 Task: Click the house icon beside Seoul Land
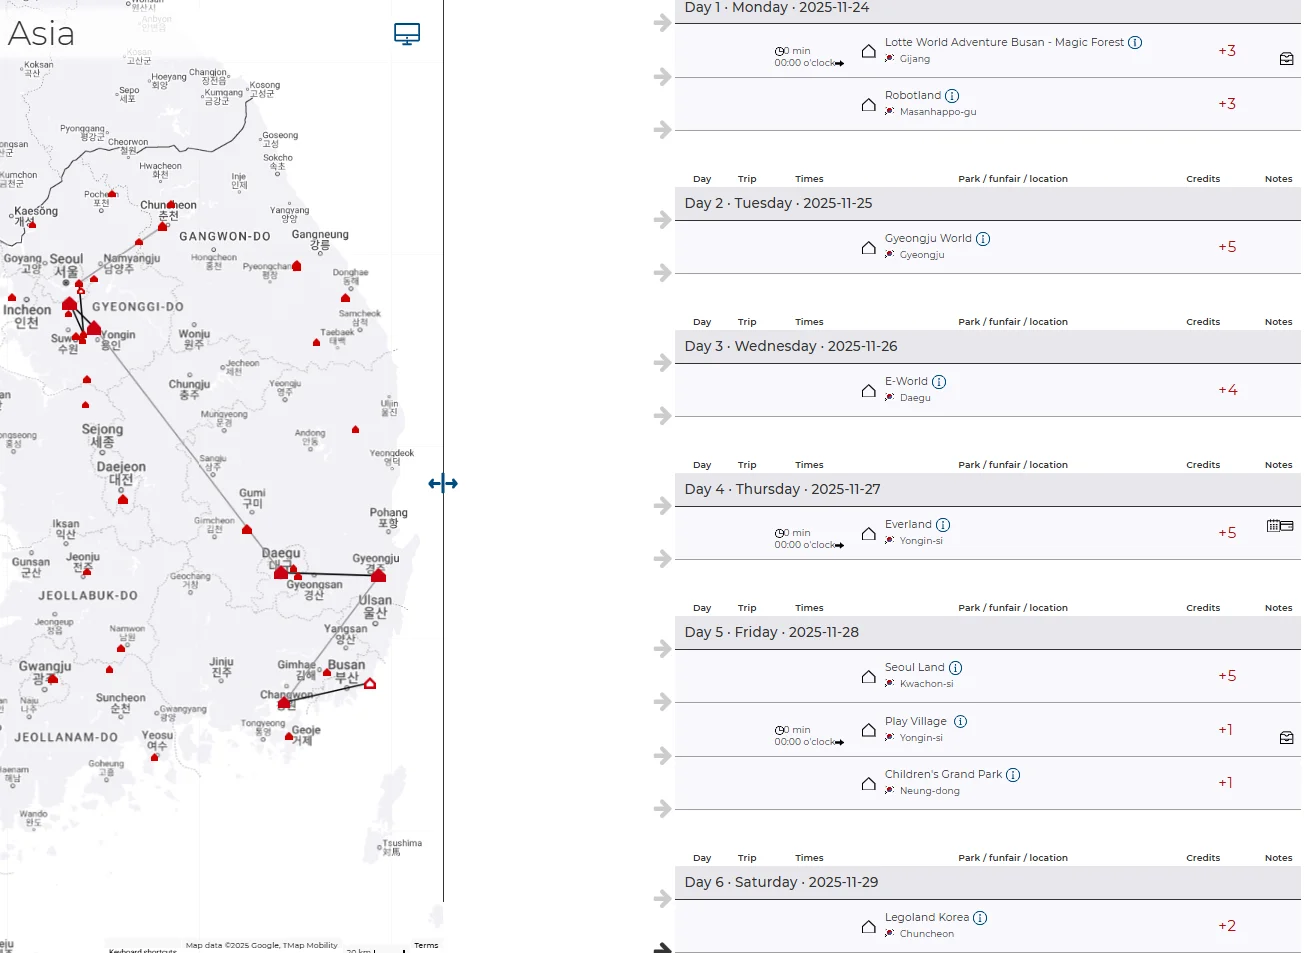coord(868,677)
